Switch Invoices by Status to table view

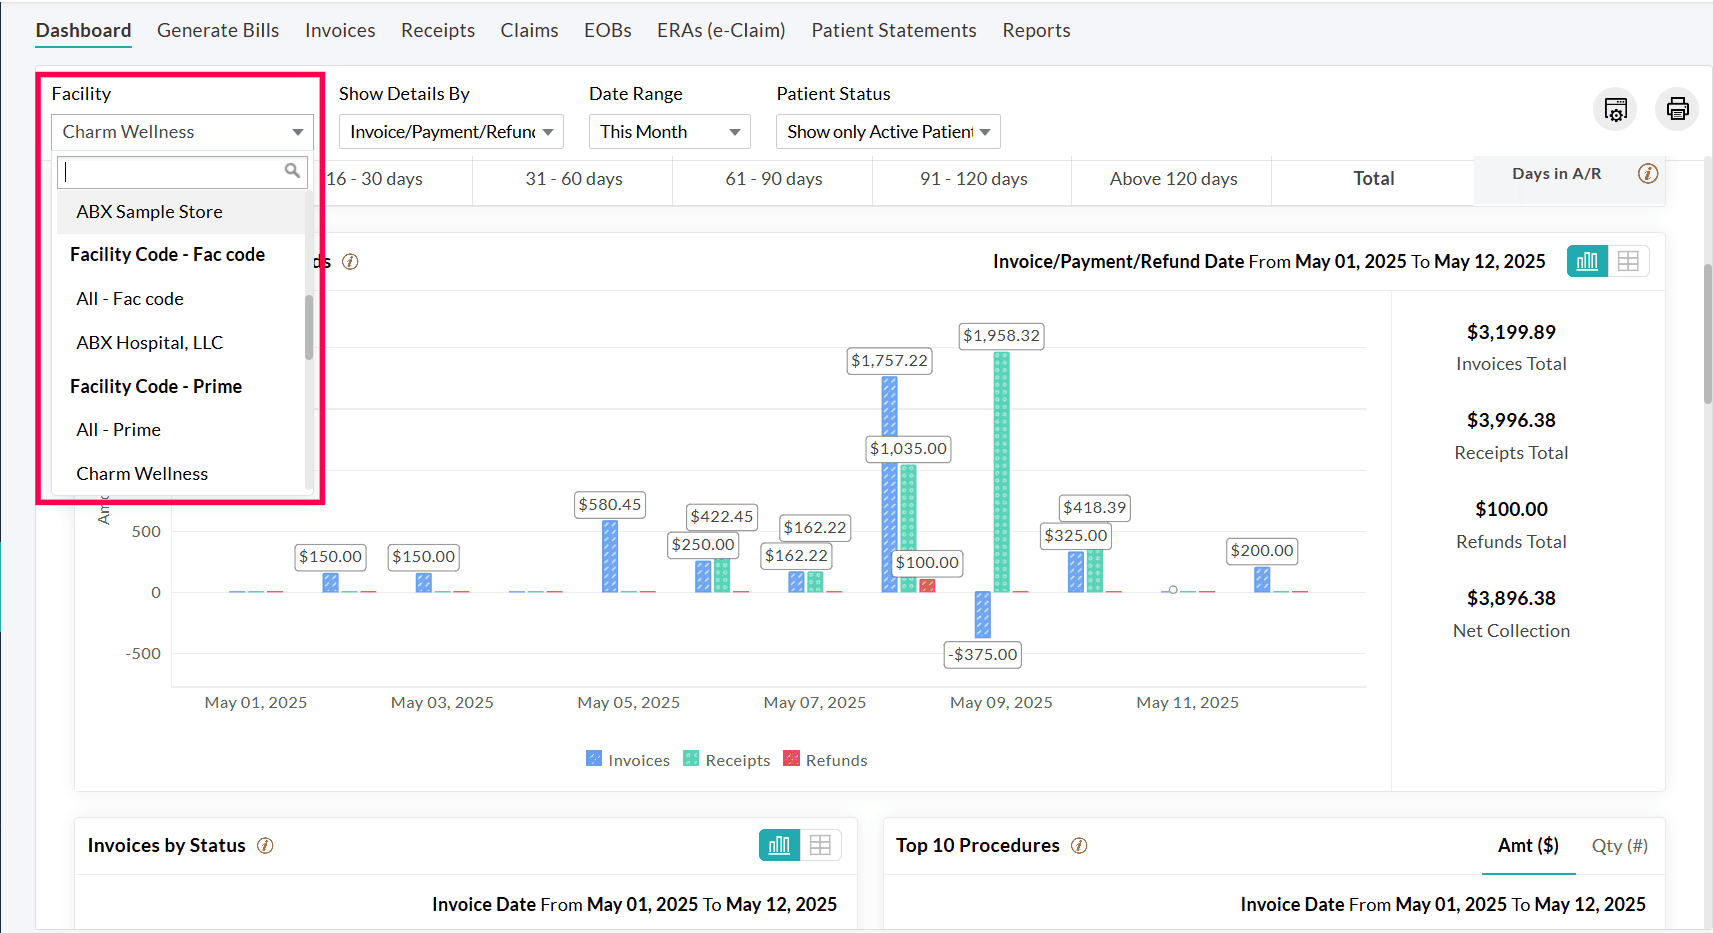pos(820,846)
